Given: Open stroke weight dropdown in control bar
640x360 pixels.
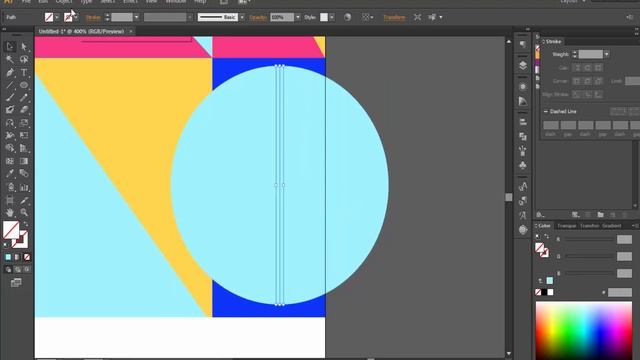Looking at the screenshot, I should point(136,17).
